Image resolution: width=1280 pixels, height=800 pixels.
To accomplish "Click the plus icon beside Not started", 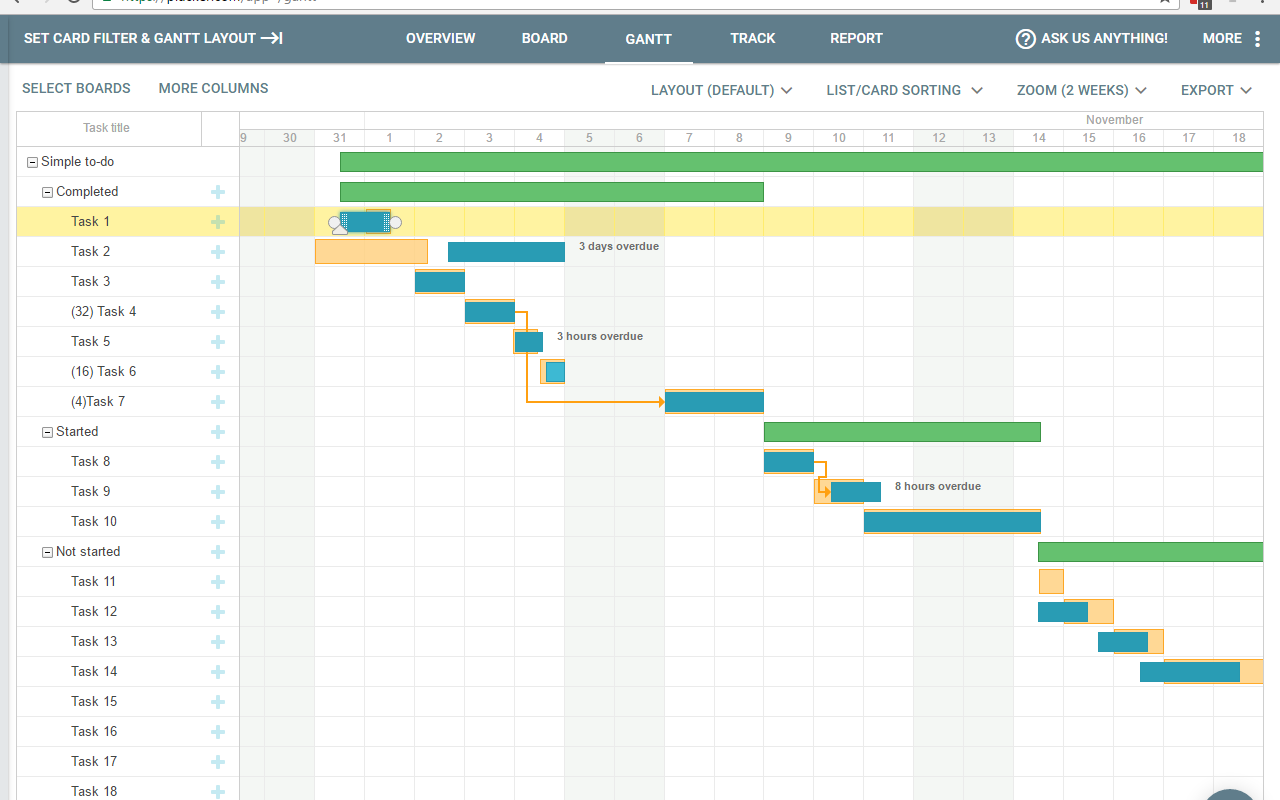I will tap(218, 552).
